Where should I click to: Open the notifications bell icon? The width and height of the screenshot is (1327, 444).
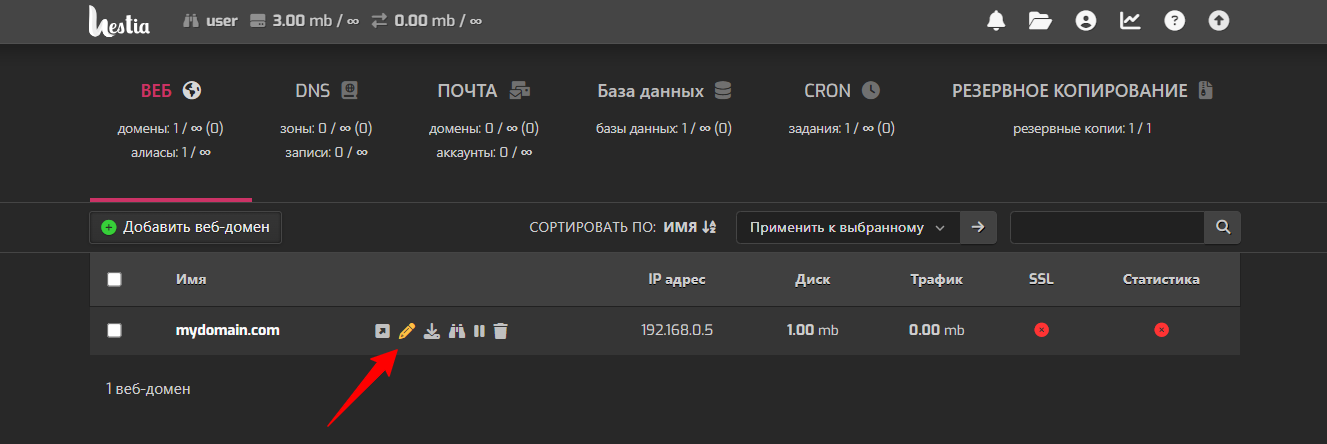996,20
